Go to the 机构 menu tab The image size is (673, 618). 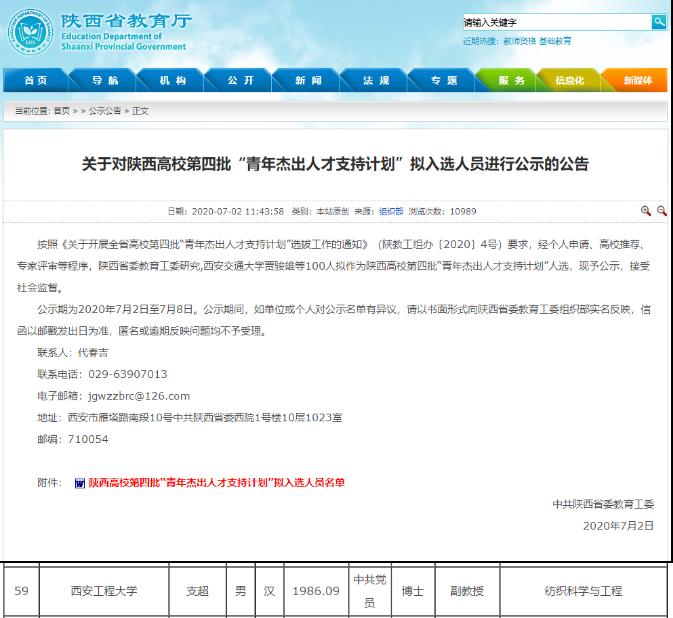click(172, 80)
